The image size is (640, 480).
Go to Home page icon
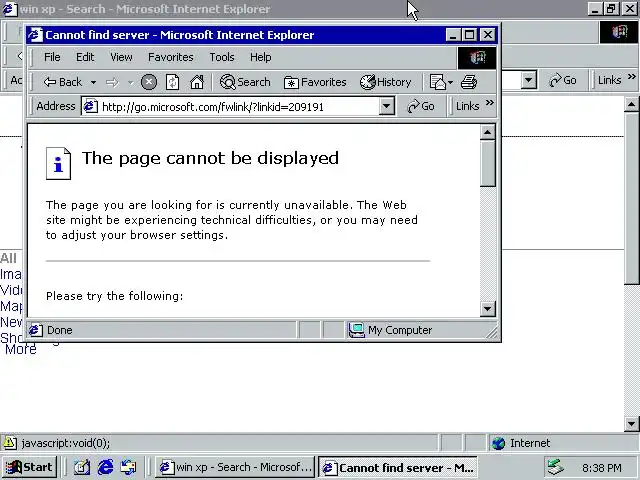197,82
